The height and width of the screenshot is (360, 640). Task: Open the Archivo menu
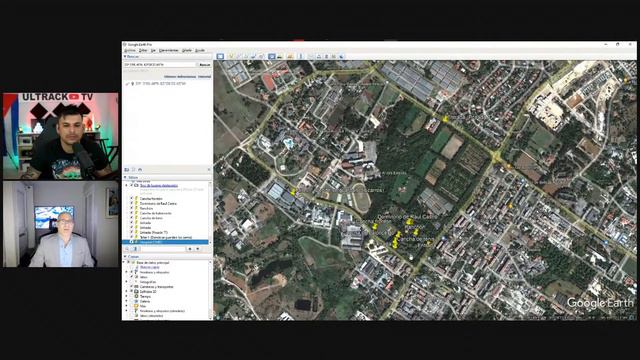[129, 50]
